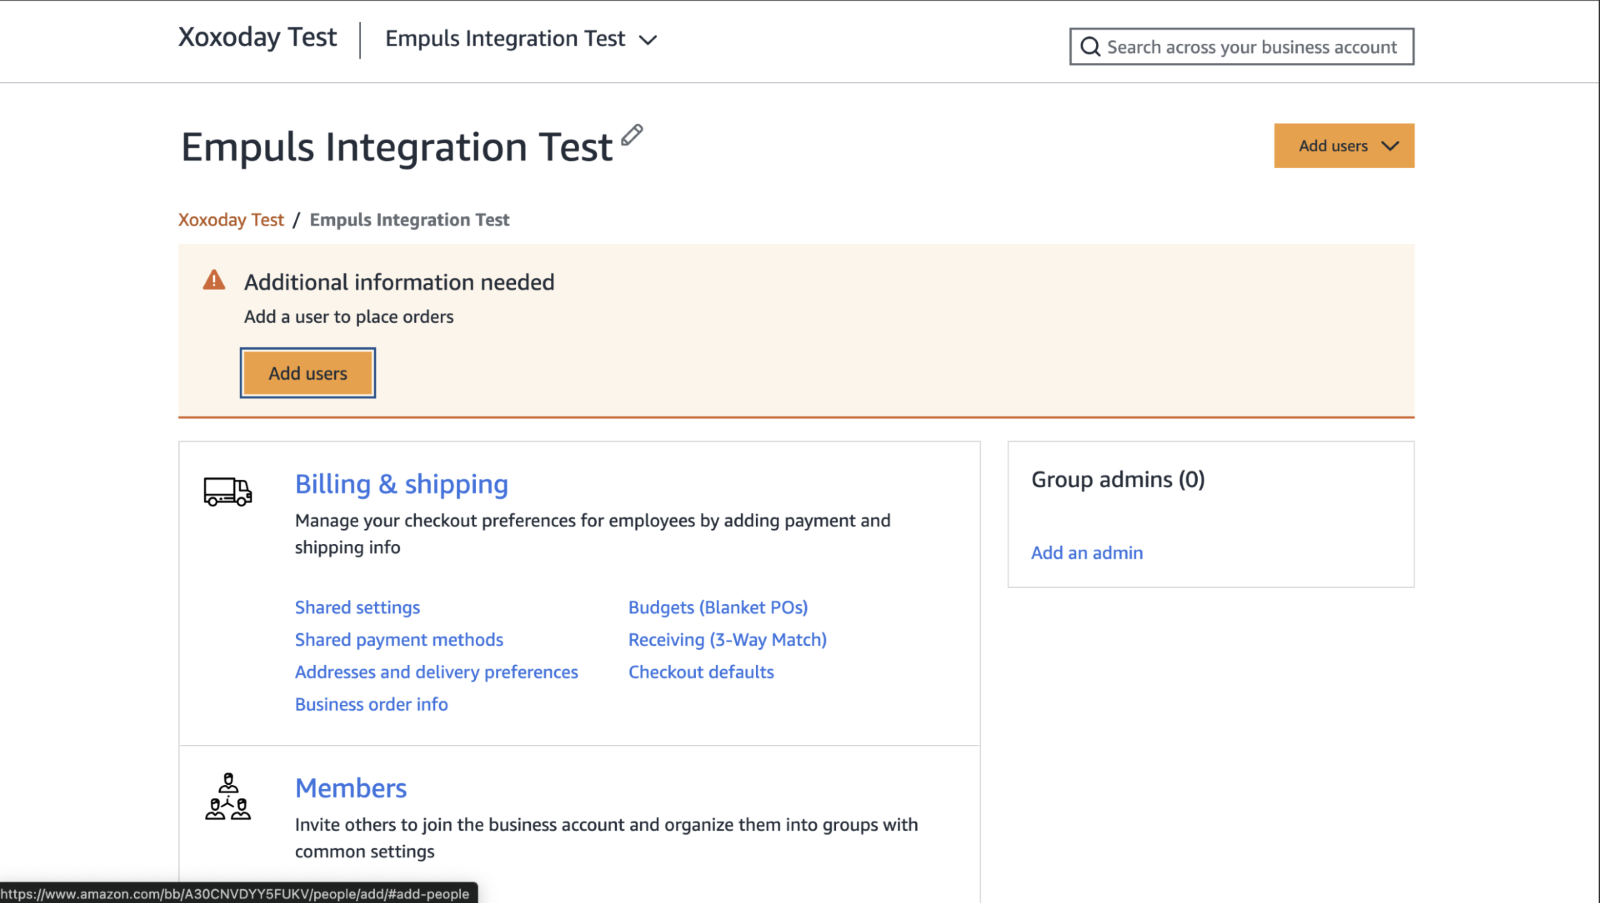
Task: Open the Members section heading
Action: pos(351,788)
